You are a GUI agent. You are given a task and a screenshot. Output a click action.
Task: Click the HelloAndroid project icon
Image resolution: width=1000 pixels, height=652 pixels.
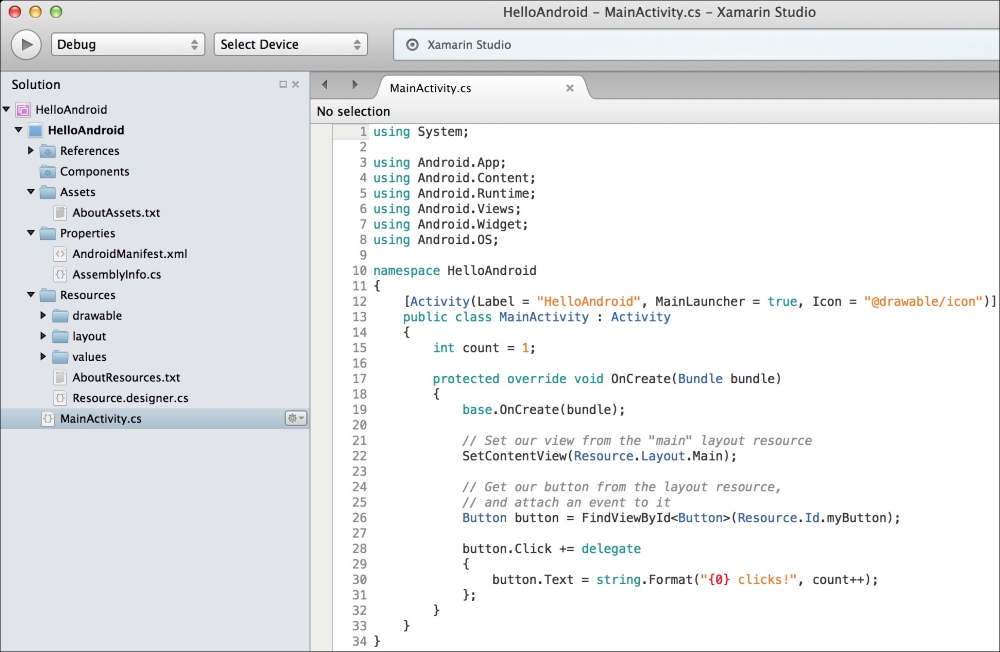[x=36, y=130]
